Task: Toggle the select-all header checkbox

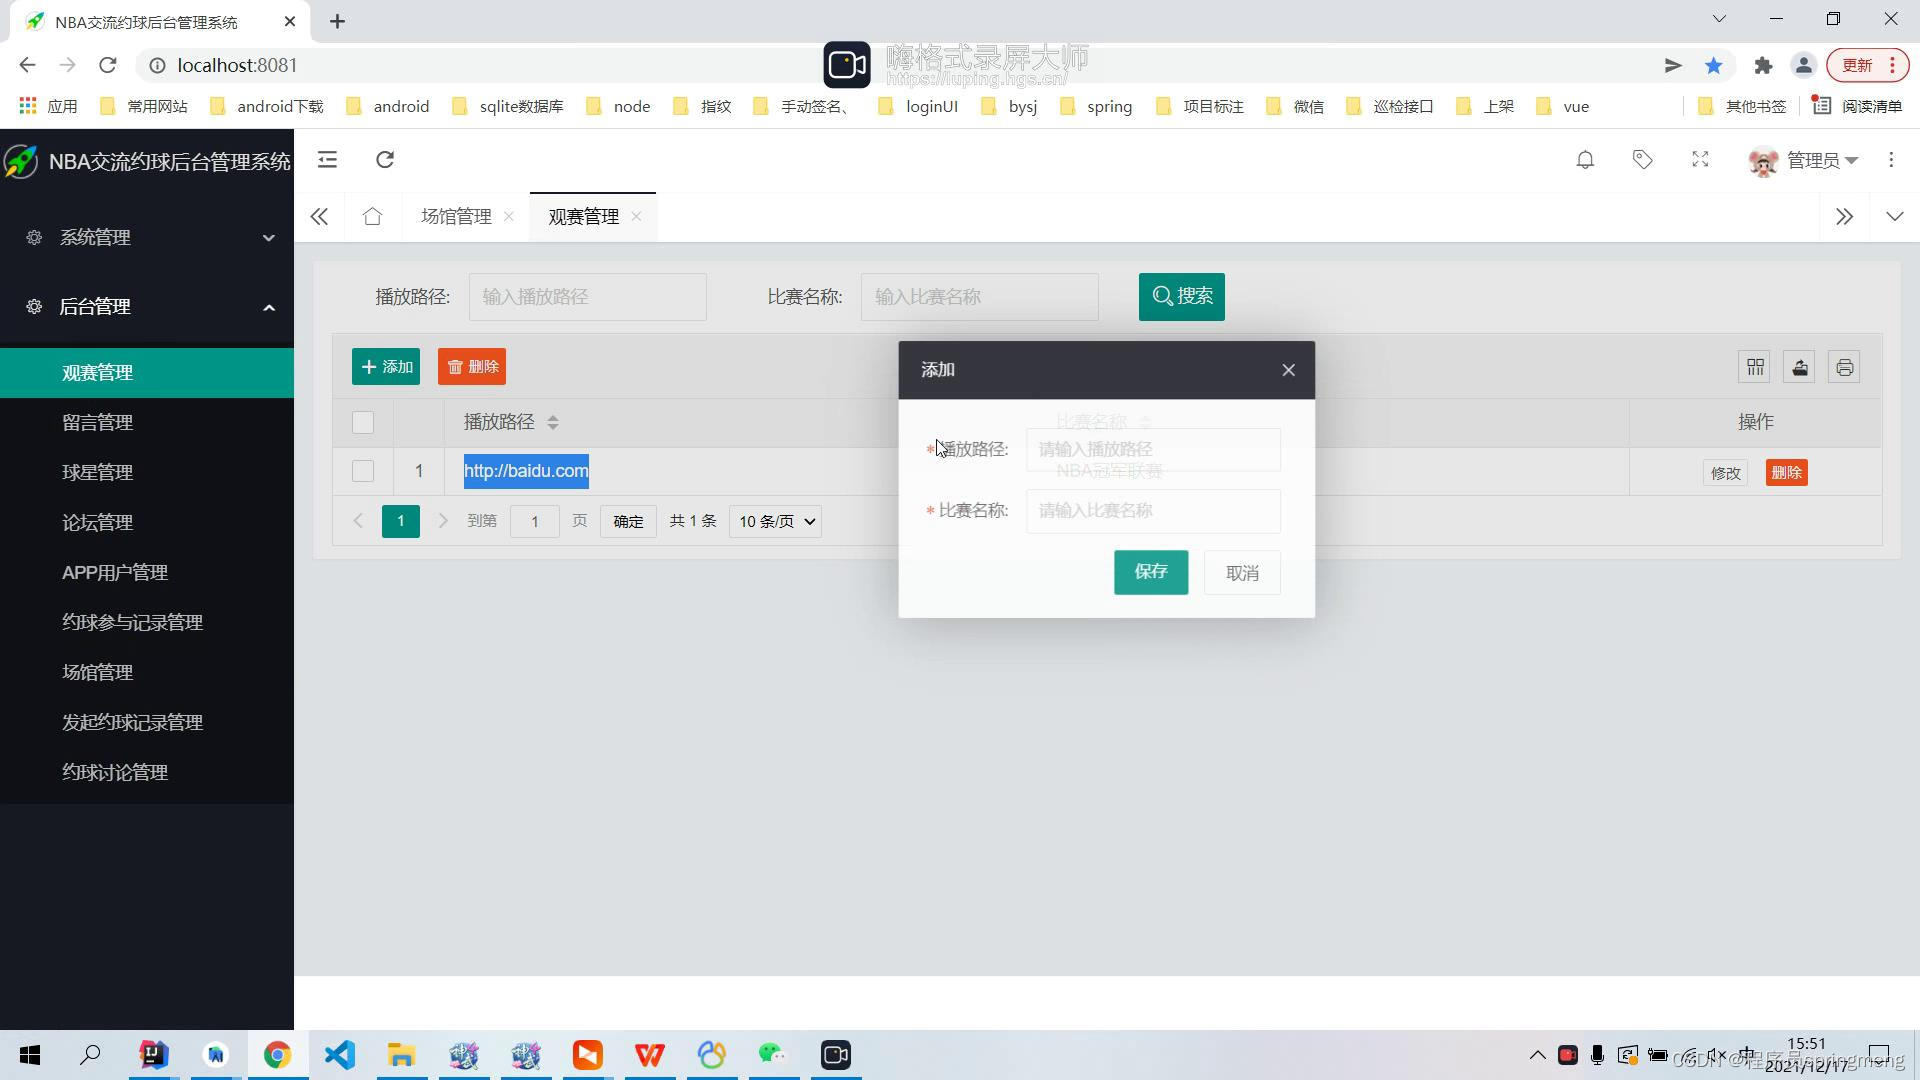Action: point(363,423)
